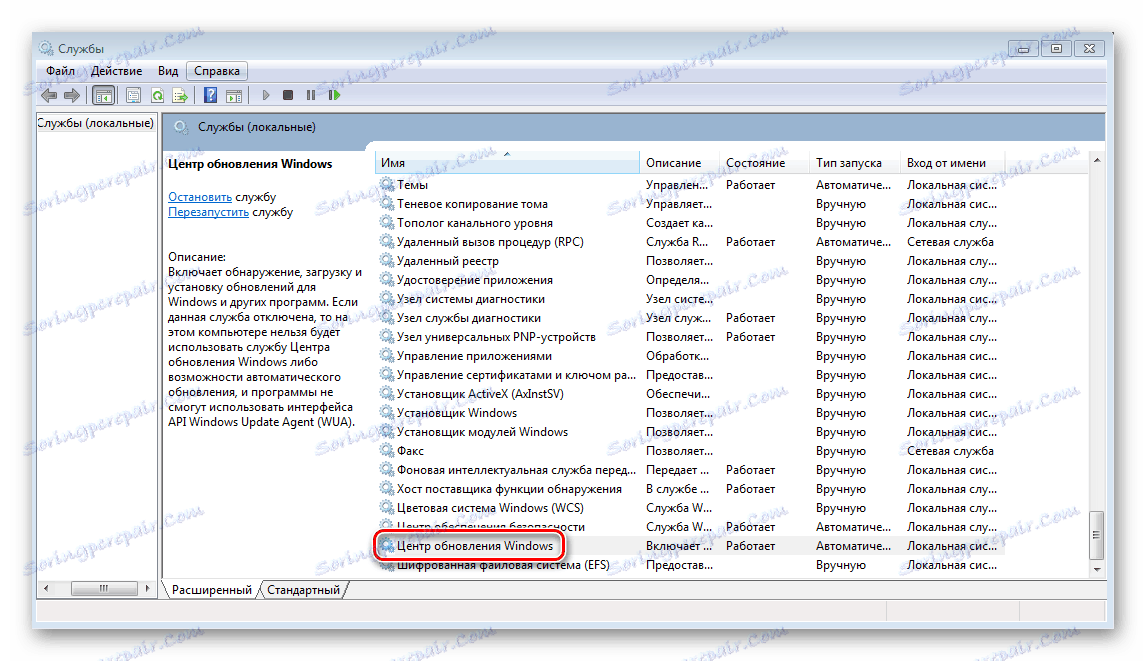The width and height of the screenshot is (1146, 661).
Task: Toggle the Show/Hide console tree icon
Action: pos(103,95)
